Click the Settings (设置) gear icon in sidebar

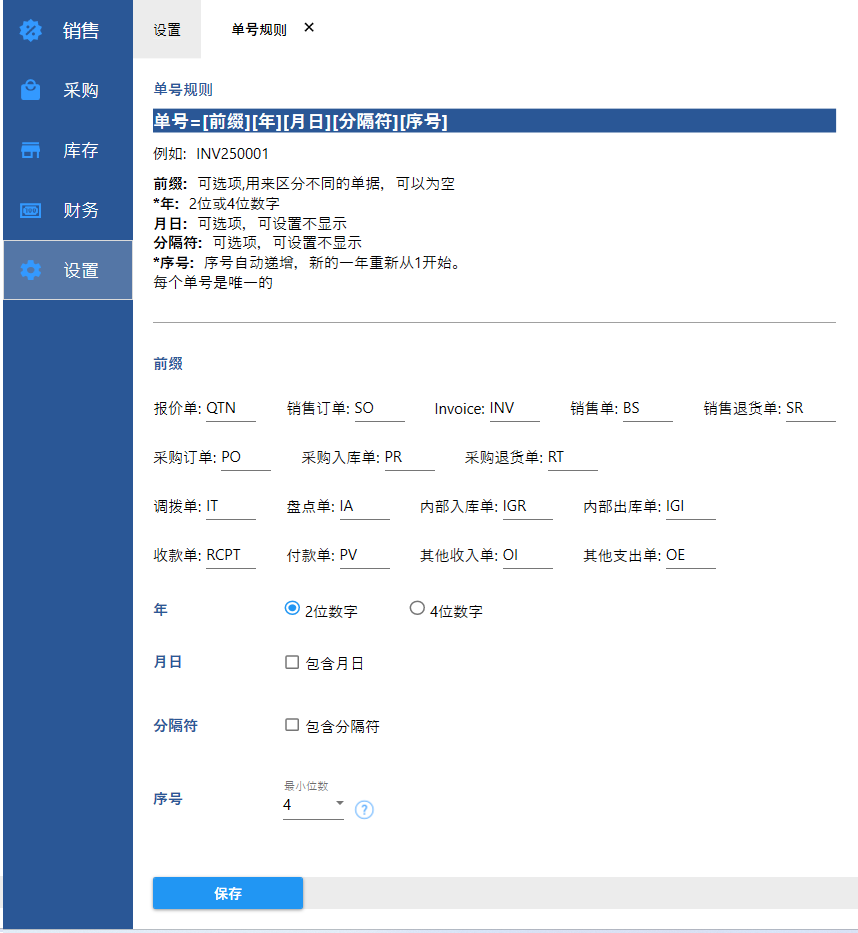coord(31,270)
